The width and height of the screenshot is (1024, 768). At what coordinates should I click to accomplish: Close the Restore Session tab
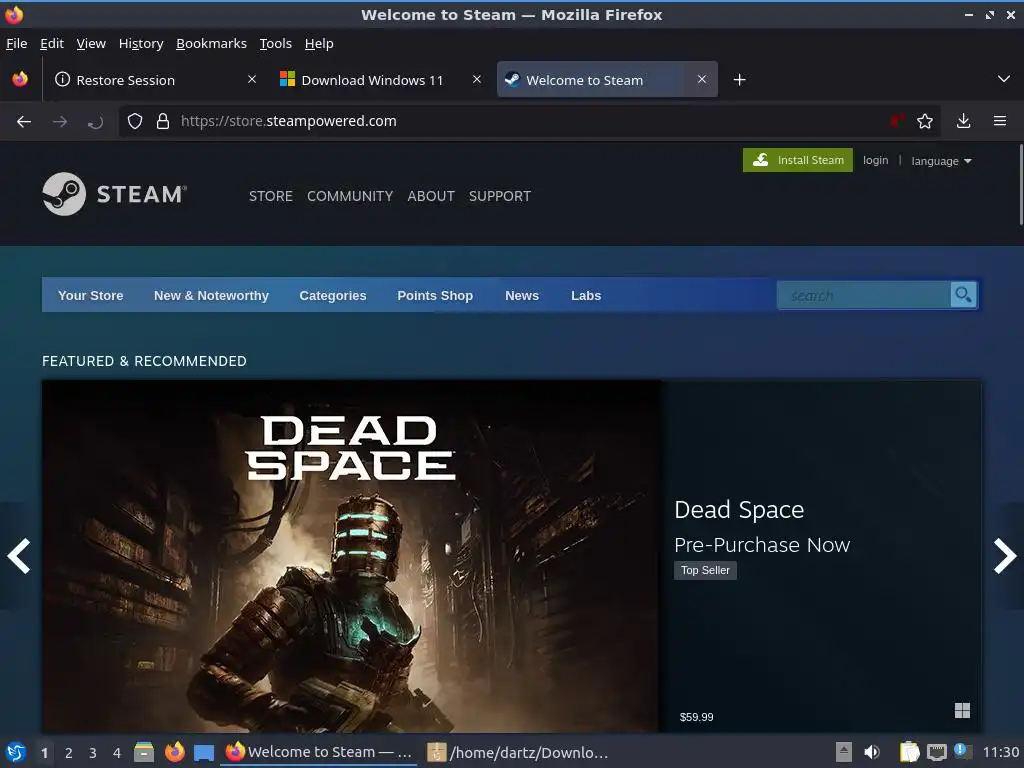pos(252,79)
